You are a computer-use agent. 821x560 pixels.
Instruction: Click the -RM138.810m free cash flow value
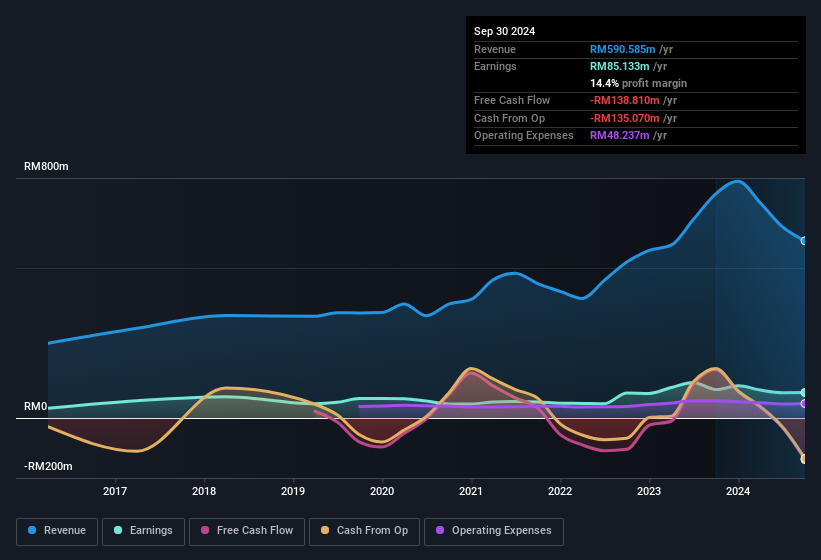[x=625, y=100]
